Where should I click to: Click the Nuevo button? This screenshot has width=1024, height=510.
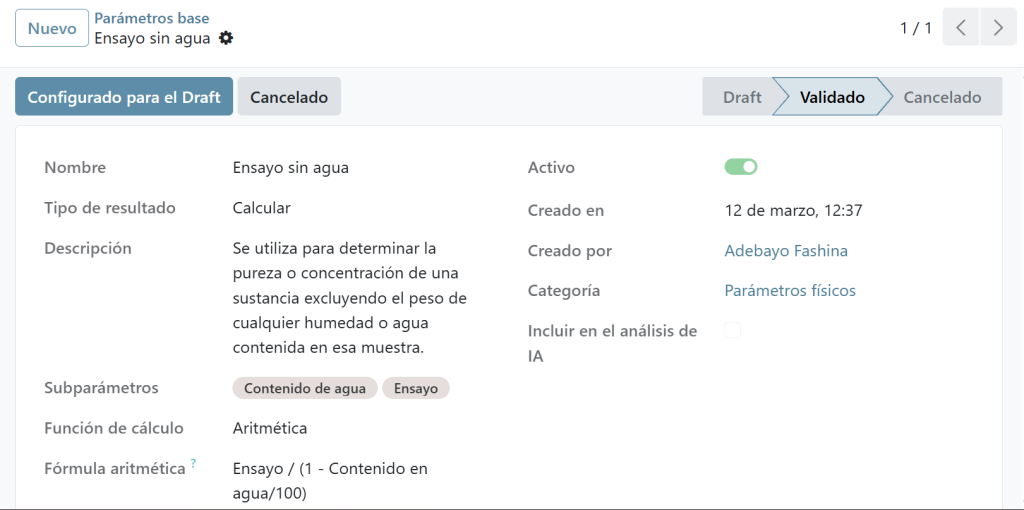[52, 29]
